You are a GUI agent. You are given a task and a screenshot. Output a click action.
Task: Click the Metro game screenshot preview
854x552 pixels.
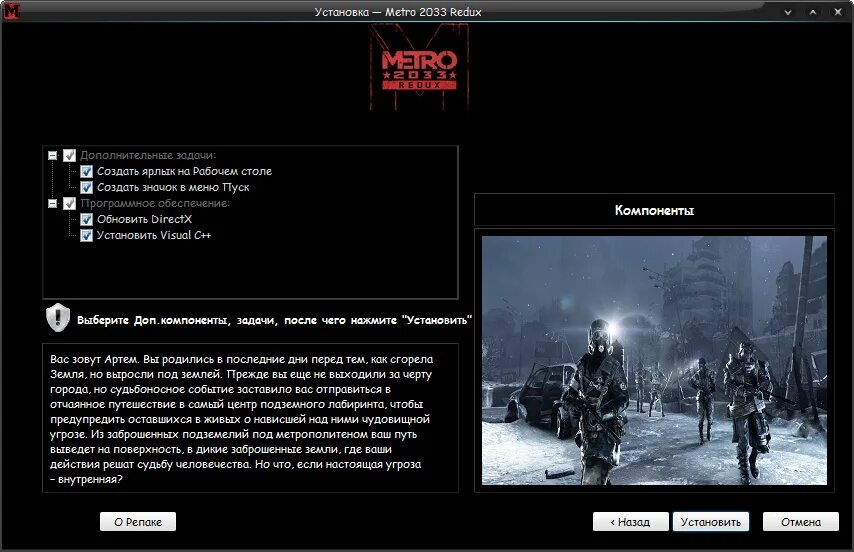654,360
